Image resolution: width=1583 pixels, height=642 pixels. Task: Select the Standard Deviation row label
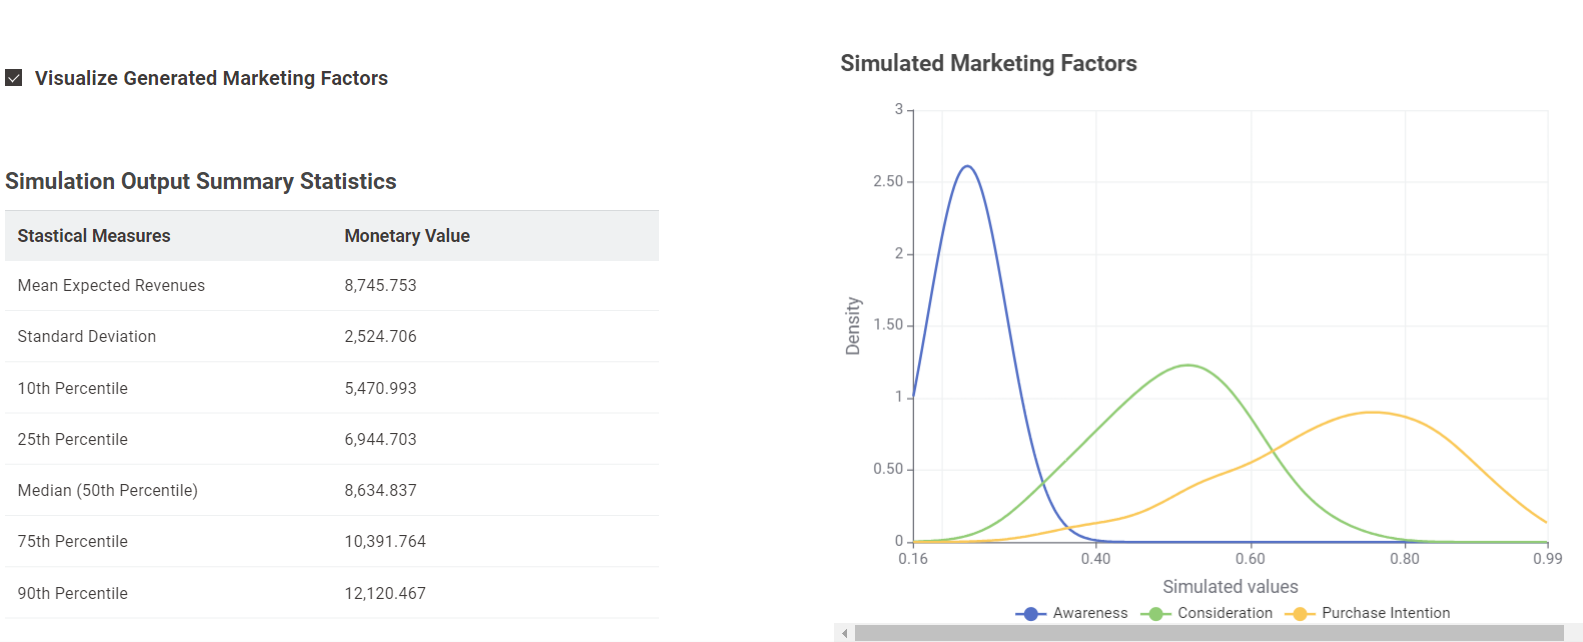pos(87,337)
